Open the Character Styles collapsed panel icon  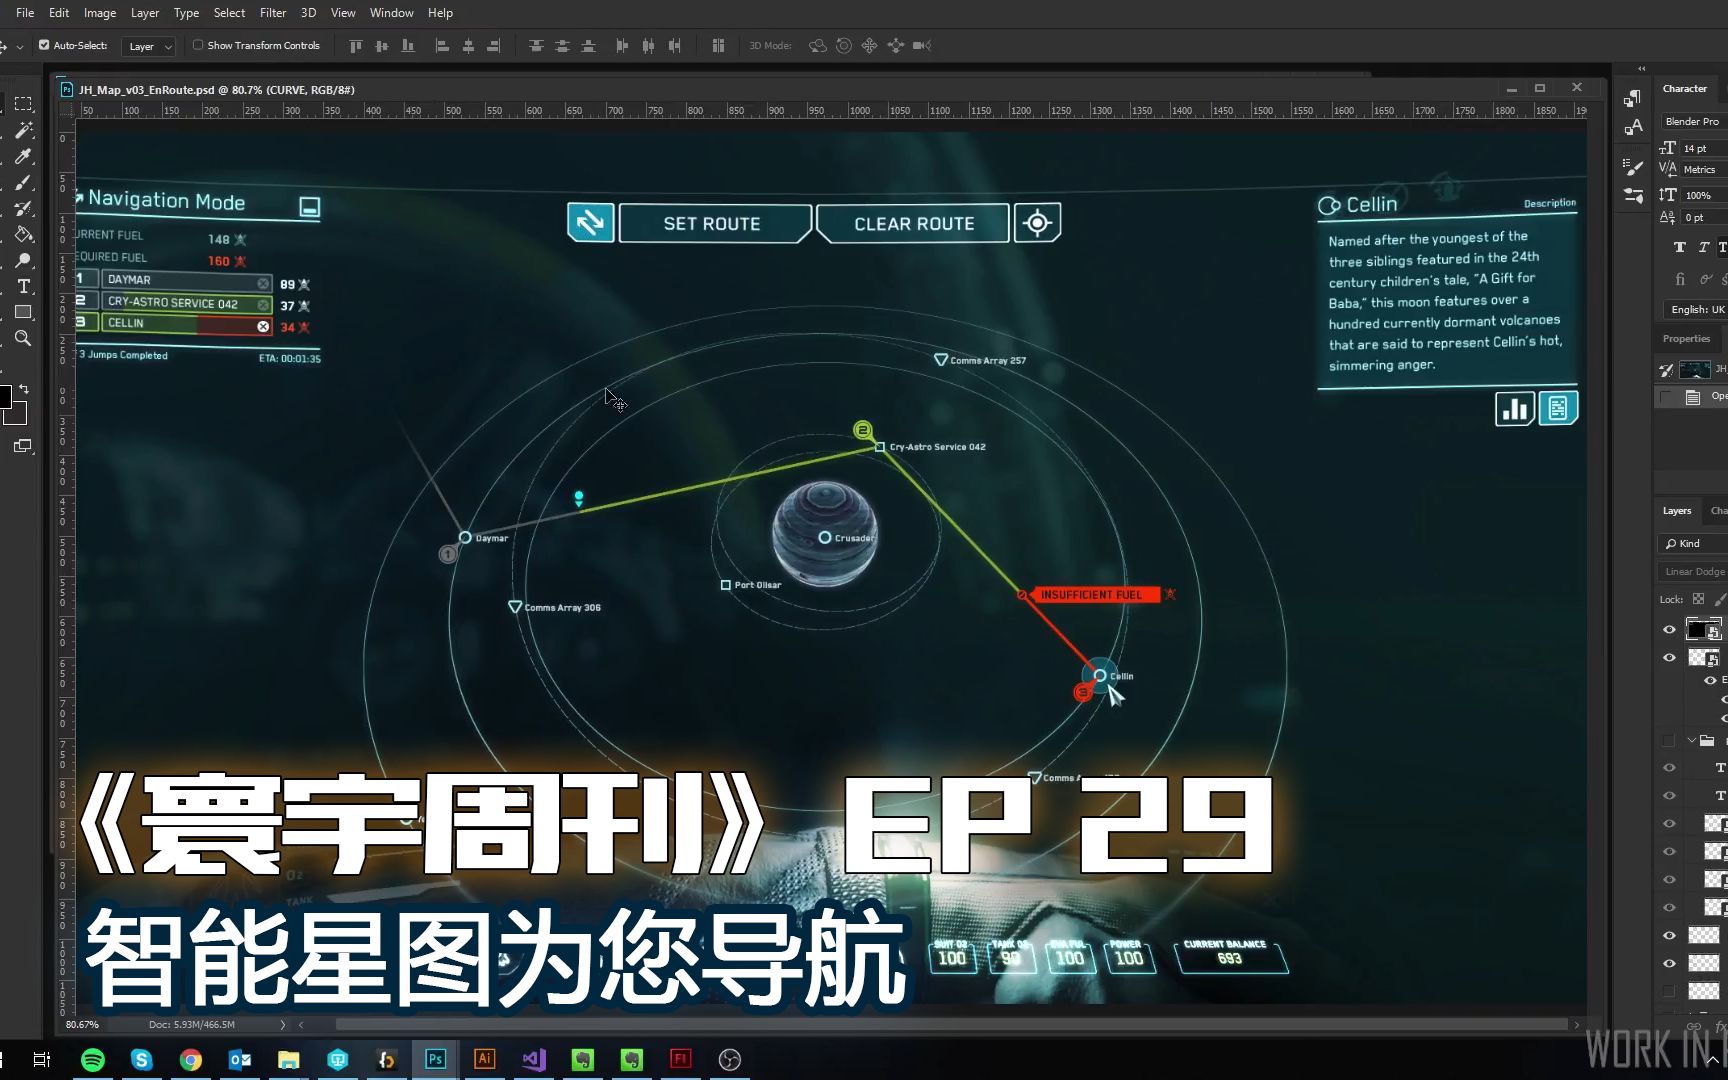(x=1633, y=127)
